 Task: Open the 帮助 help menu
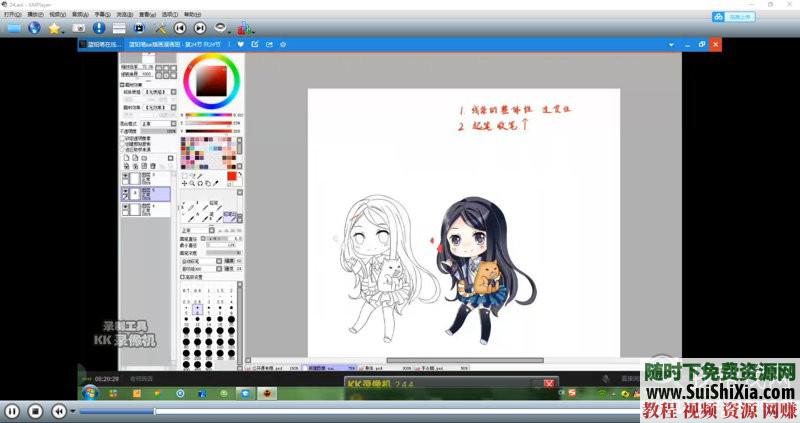tap(190, 15)
